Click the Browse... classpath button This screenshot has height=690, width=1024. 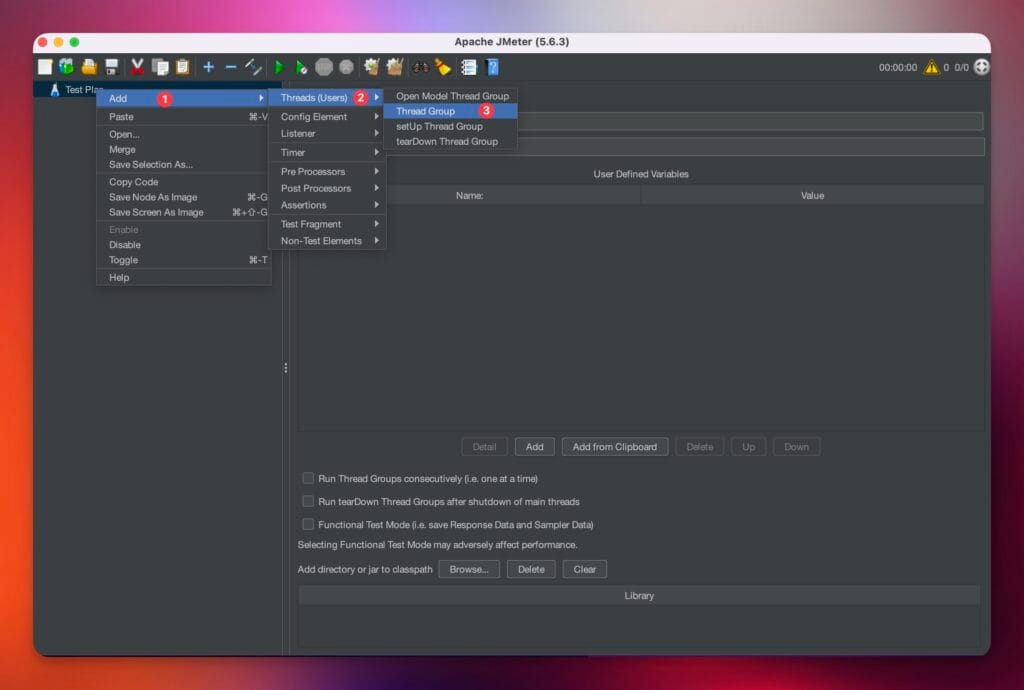click(x=469, y=569)
